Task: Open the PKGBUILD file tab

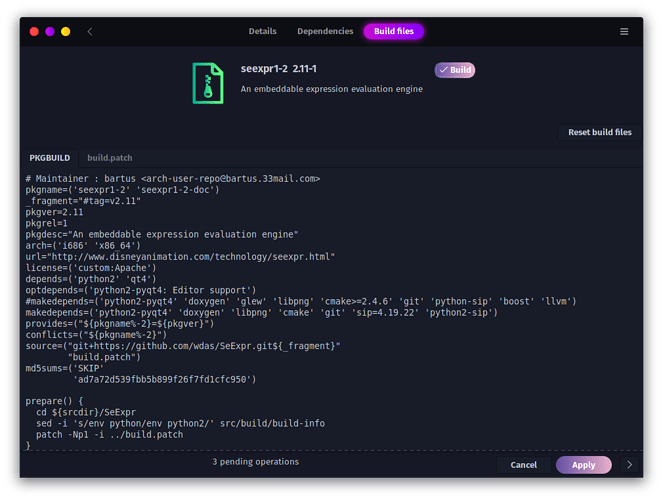Action: tap(49, 158)
